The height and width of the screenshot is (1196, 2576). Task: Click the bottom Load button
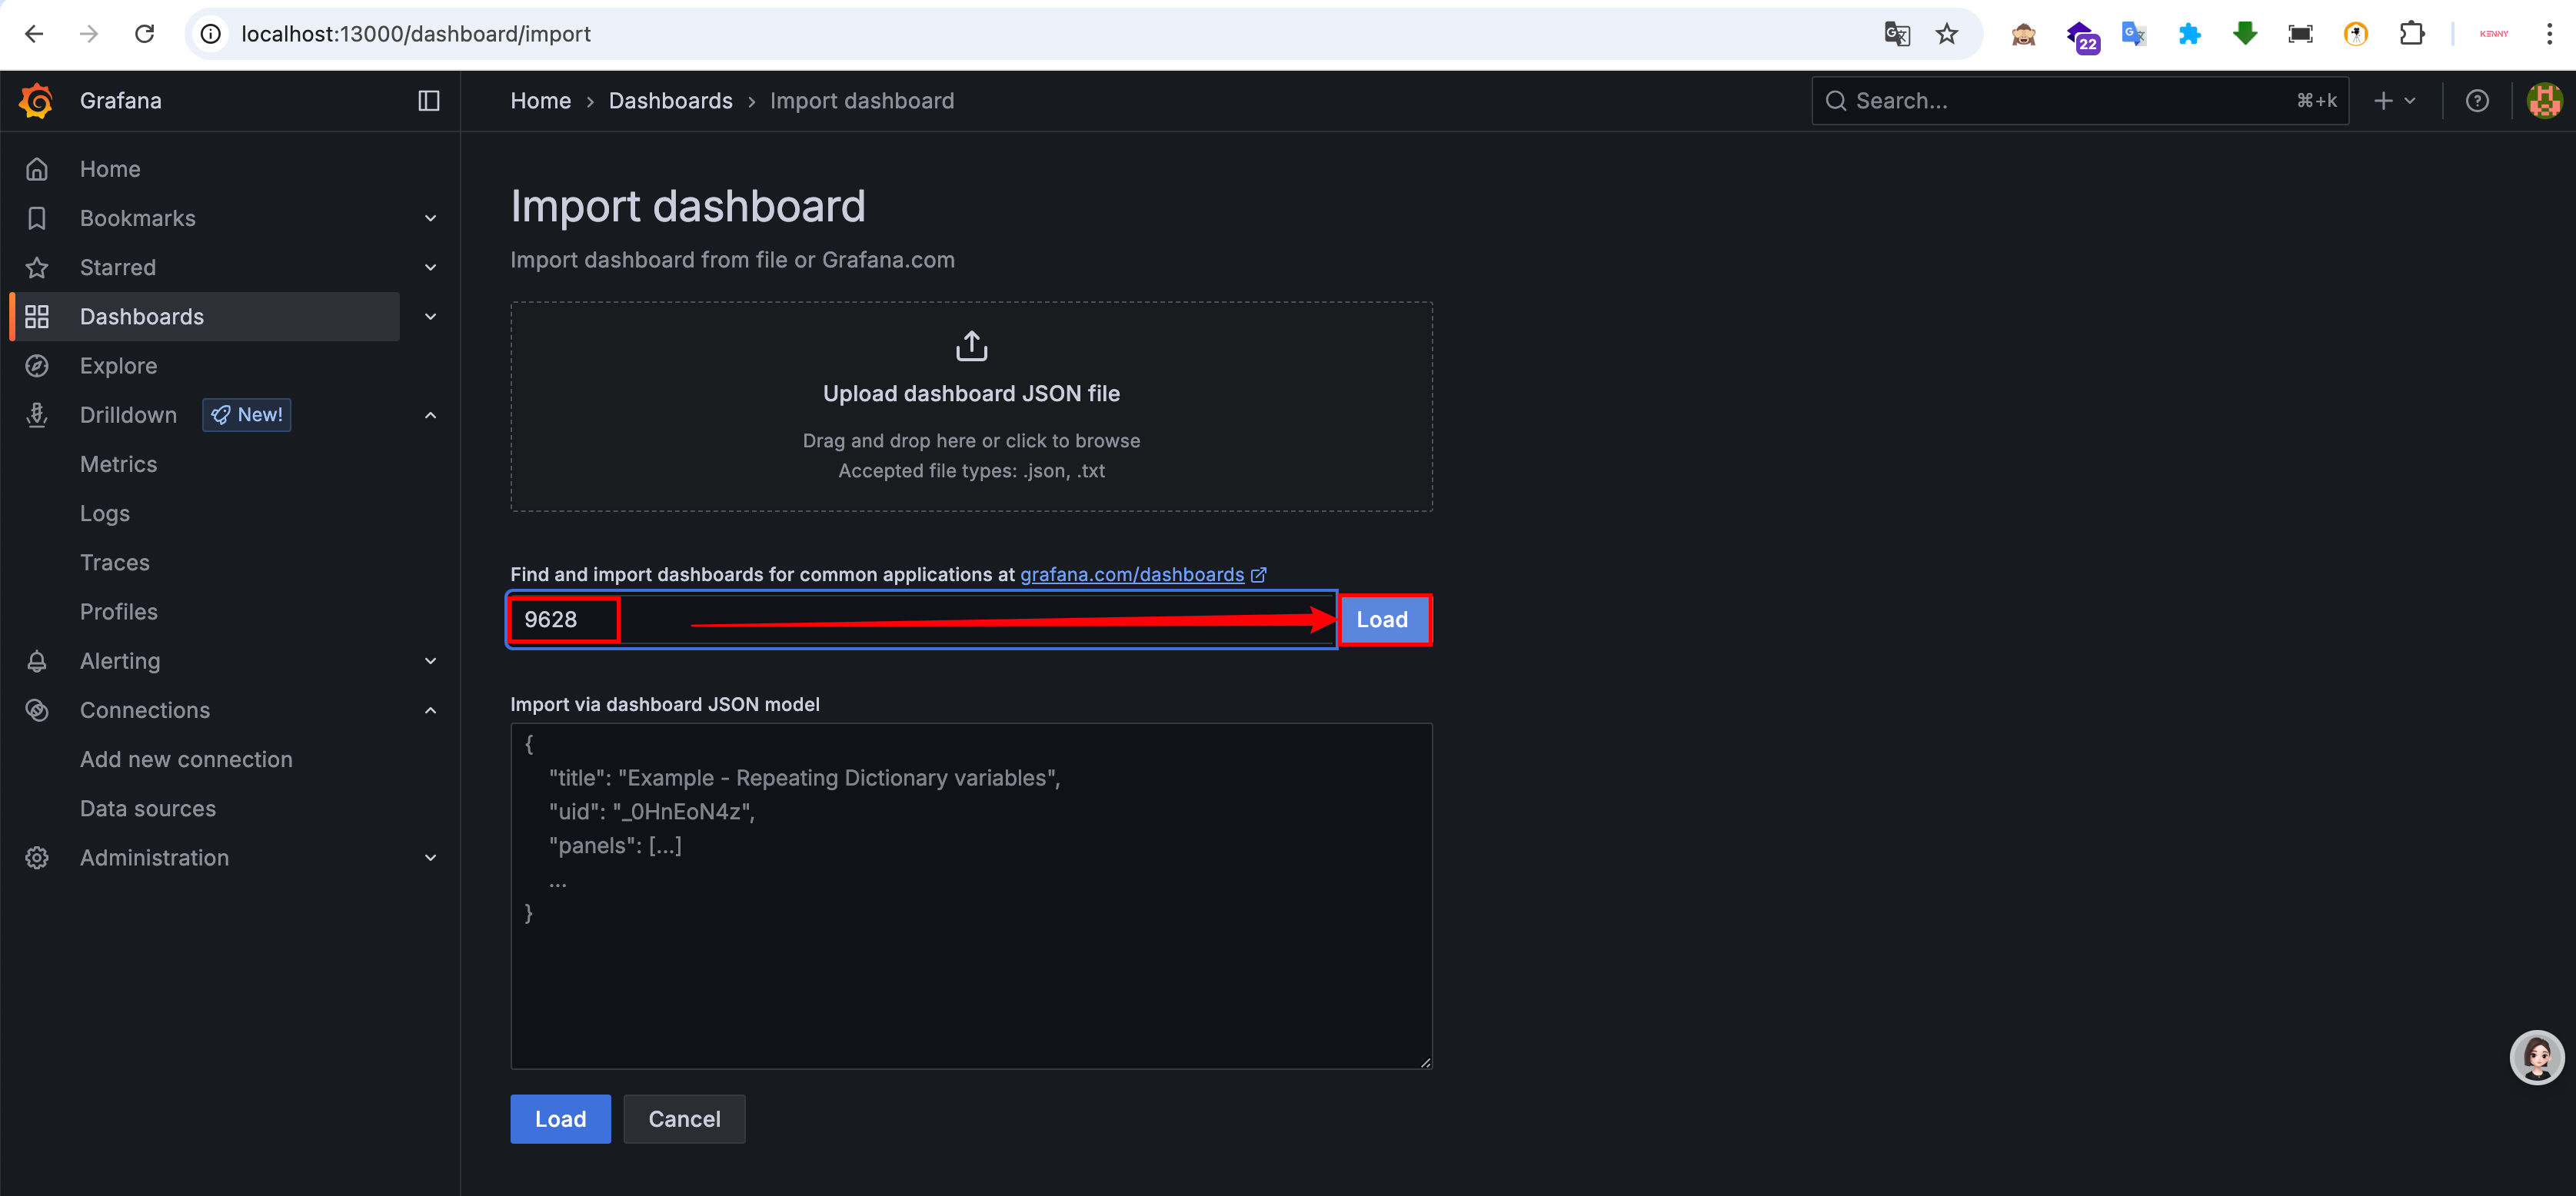(x=560, y=1118)
